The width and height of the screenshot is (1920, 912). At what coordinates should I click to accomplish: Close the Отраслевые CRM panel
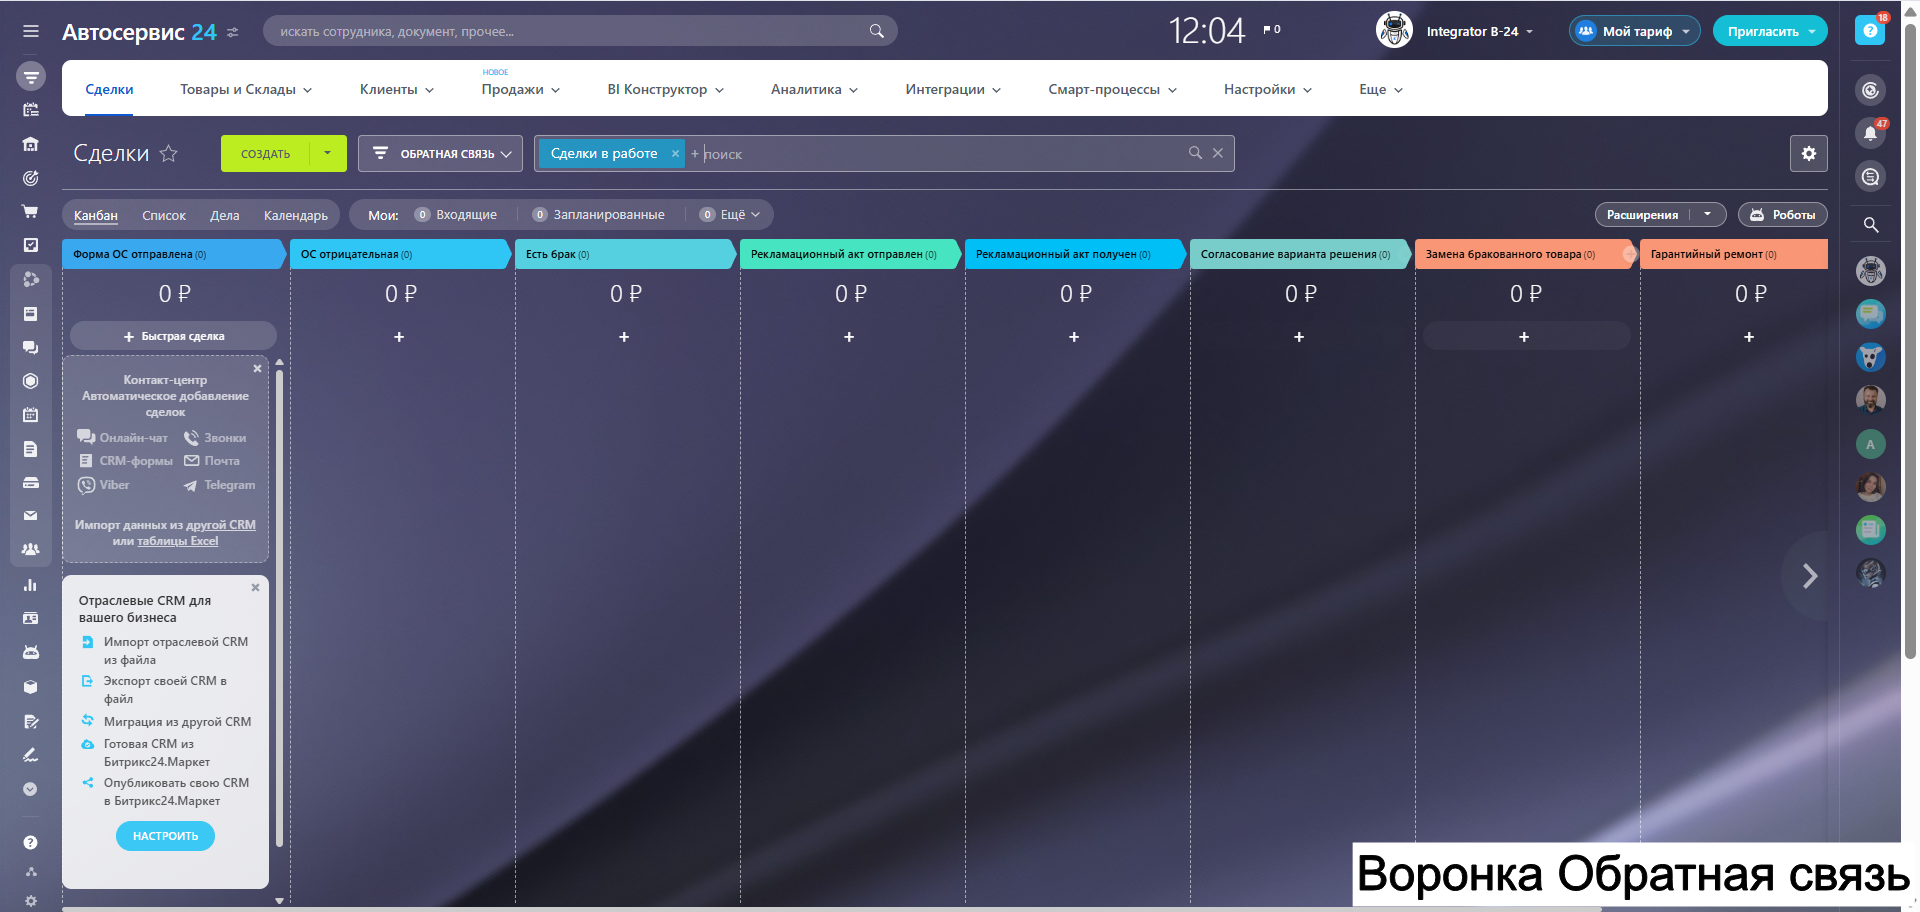[x=255, y=587]
